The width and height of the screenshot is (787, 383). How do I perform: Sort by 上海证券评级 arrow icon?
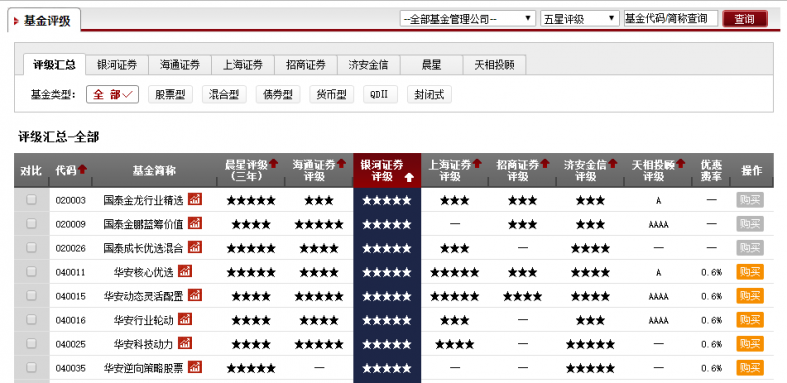coord(477,164)
